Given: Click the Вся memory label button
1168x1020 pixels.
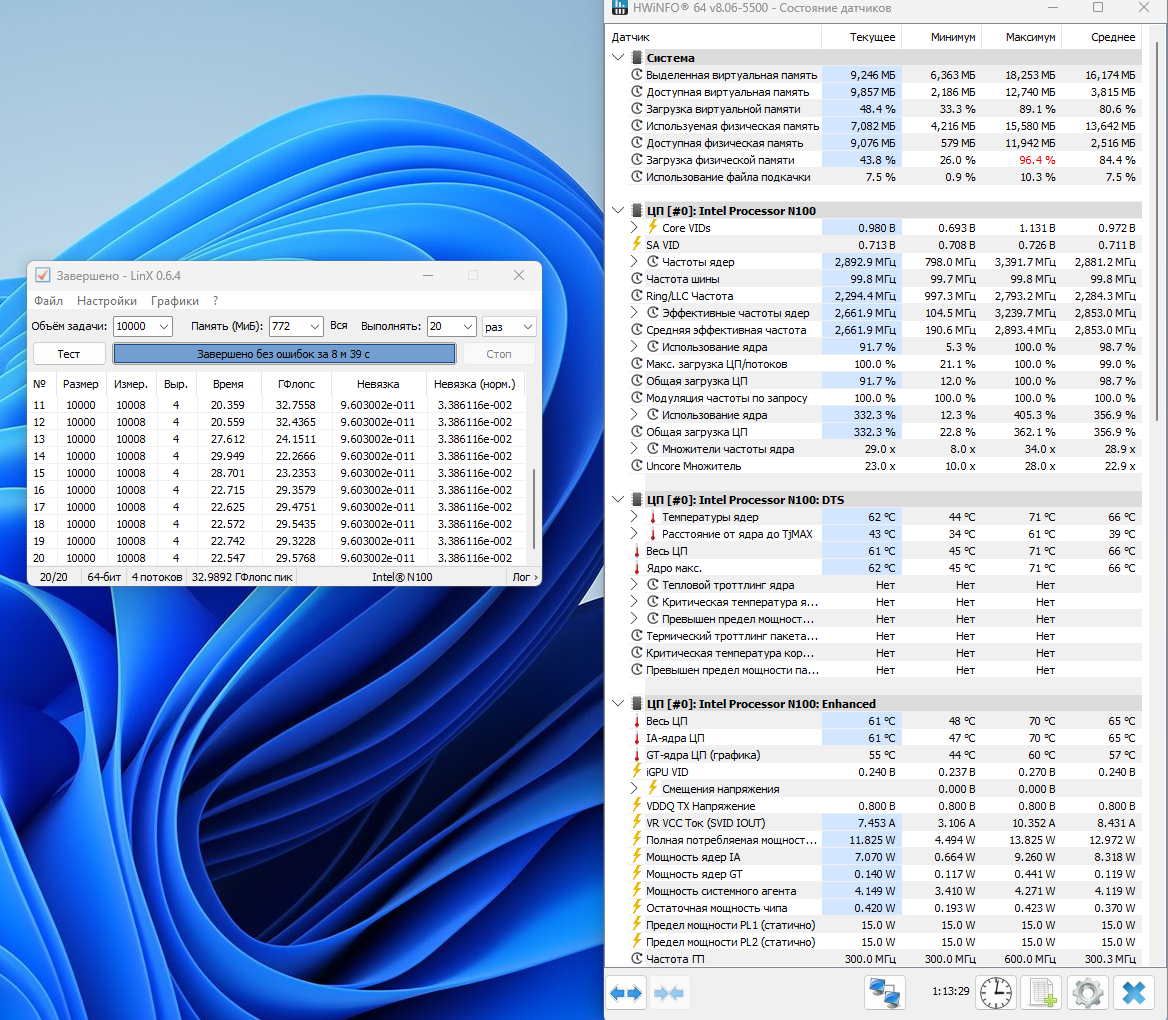Looking at the screenshot, I should tap(339, 326).
